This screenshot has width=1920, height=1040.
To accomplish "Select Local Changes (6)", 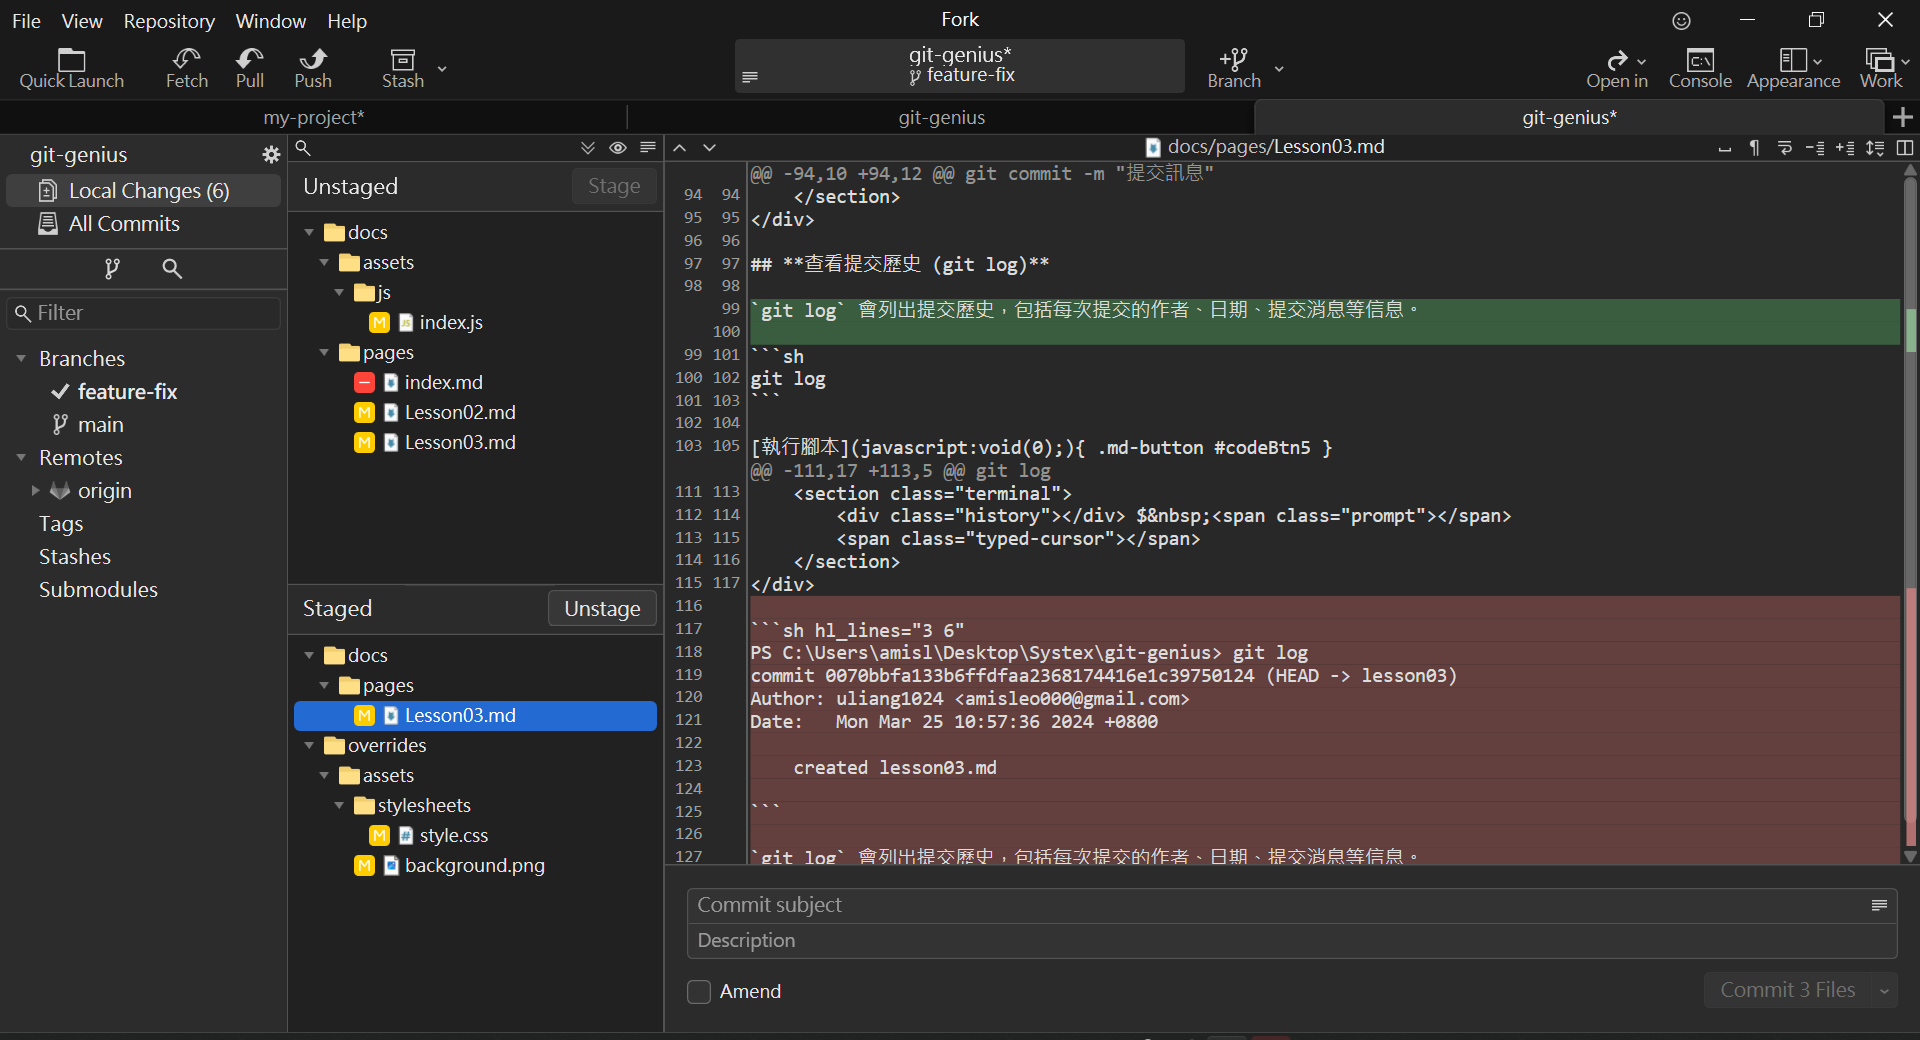I will (144, 191).
